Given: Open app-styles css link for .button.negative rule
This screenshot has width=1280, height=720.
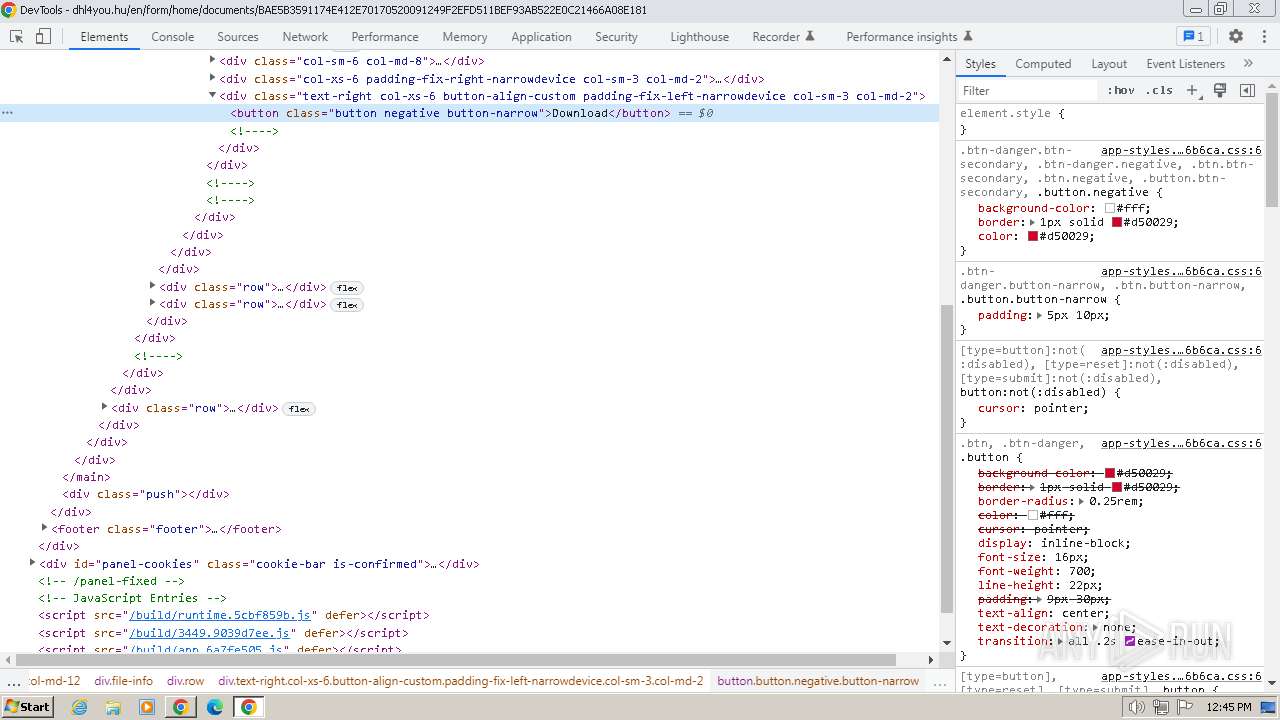Looking at the screenshot, I should click(x=1181, y=150).
